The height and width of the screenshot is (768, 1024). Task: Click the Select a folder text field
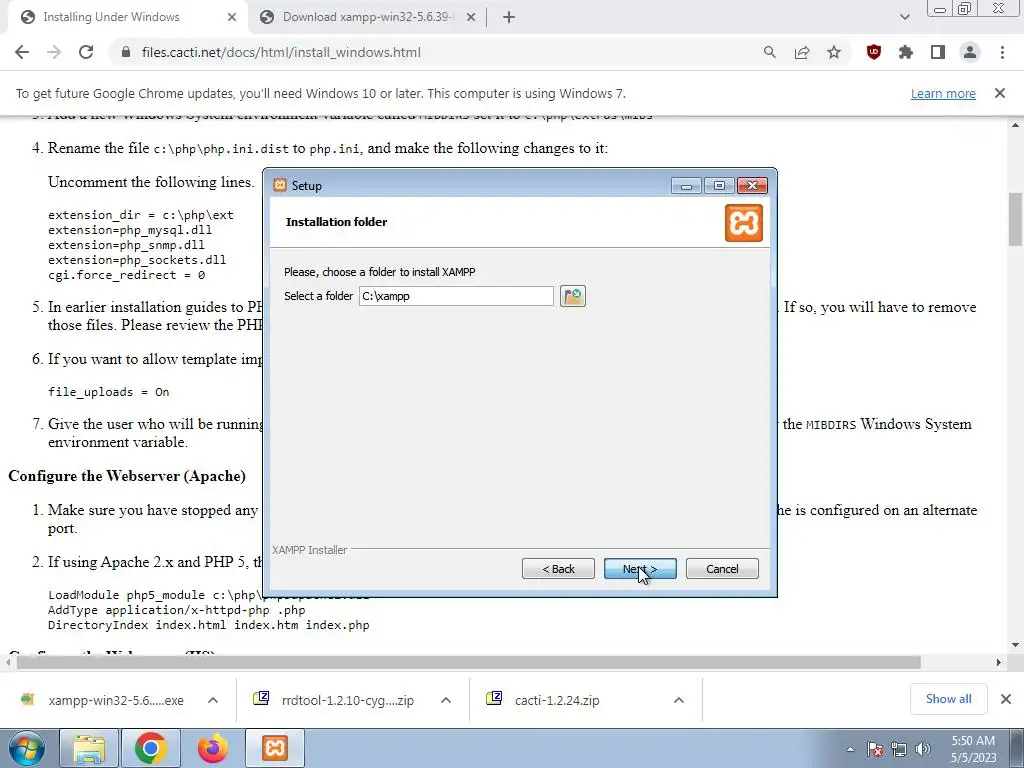tap(456, 296)
